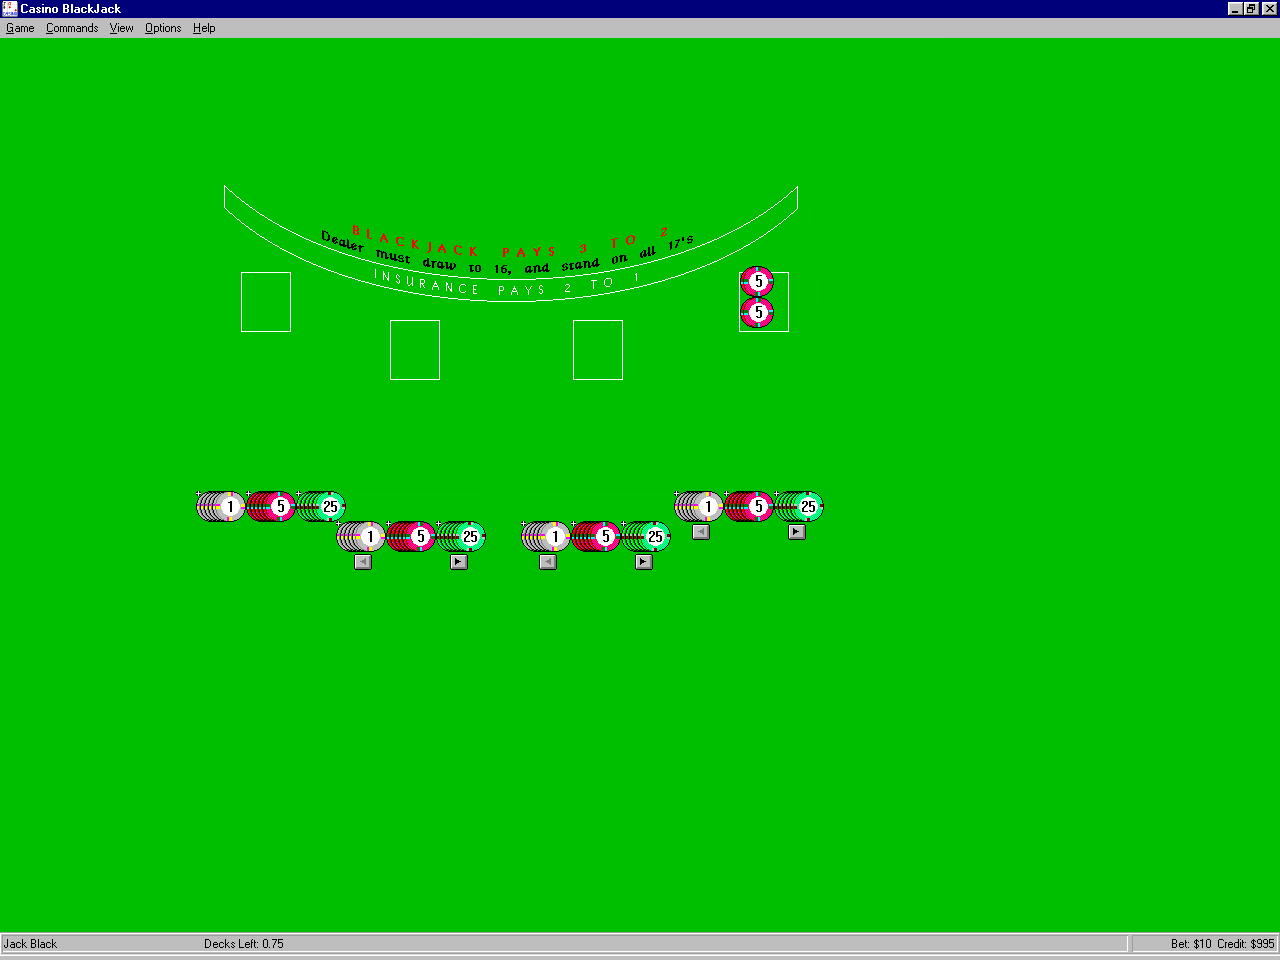This screenshot has height=960, width=1280.
Task: Select the second player's $5 chip stack
Action: 411,537
